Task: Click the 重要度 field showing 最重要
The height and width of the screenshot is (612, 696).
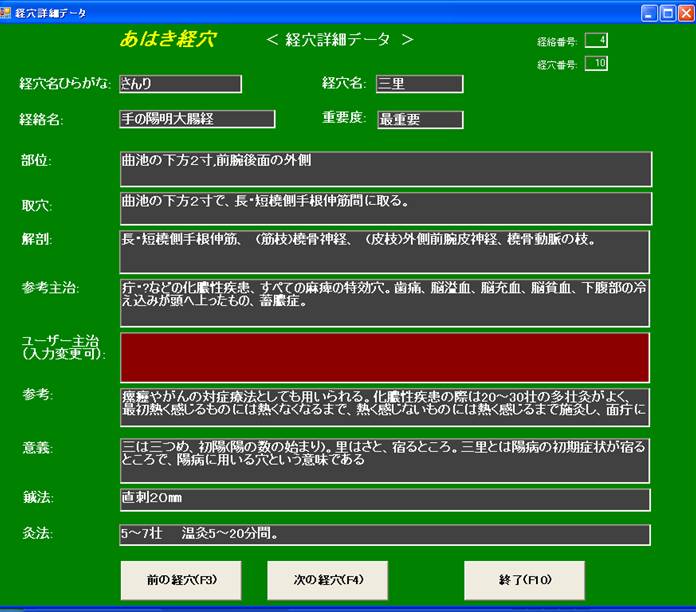Action: (420, 120)
